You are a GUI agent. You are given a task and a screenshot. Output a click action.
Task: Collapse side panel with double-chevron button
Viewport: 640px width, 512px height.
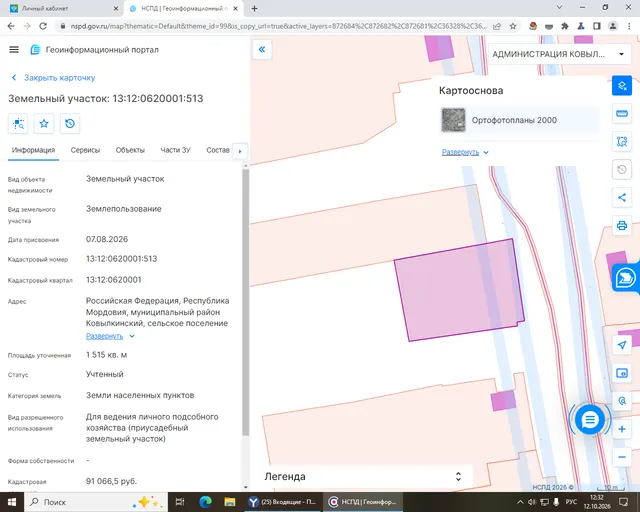coord(262,49)
